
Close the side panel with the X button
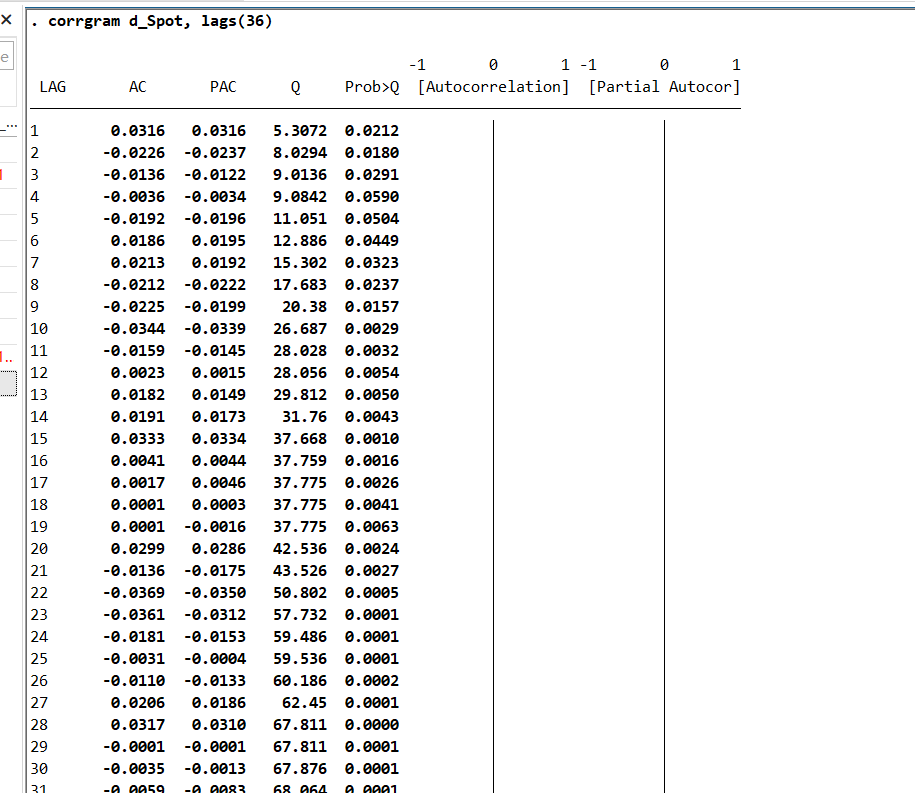(x=6, y=20)
